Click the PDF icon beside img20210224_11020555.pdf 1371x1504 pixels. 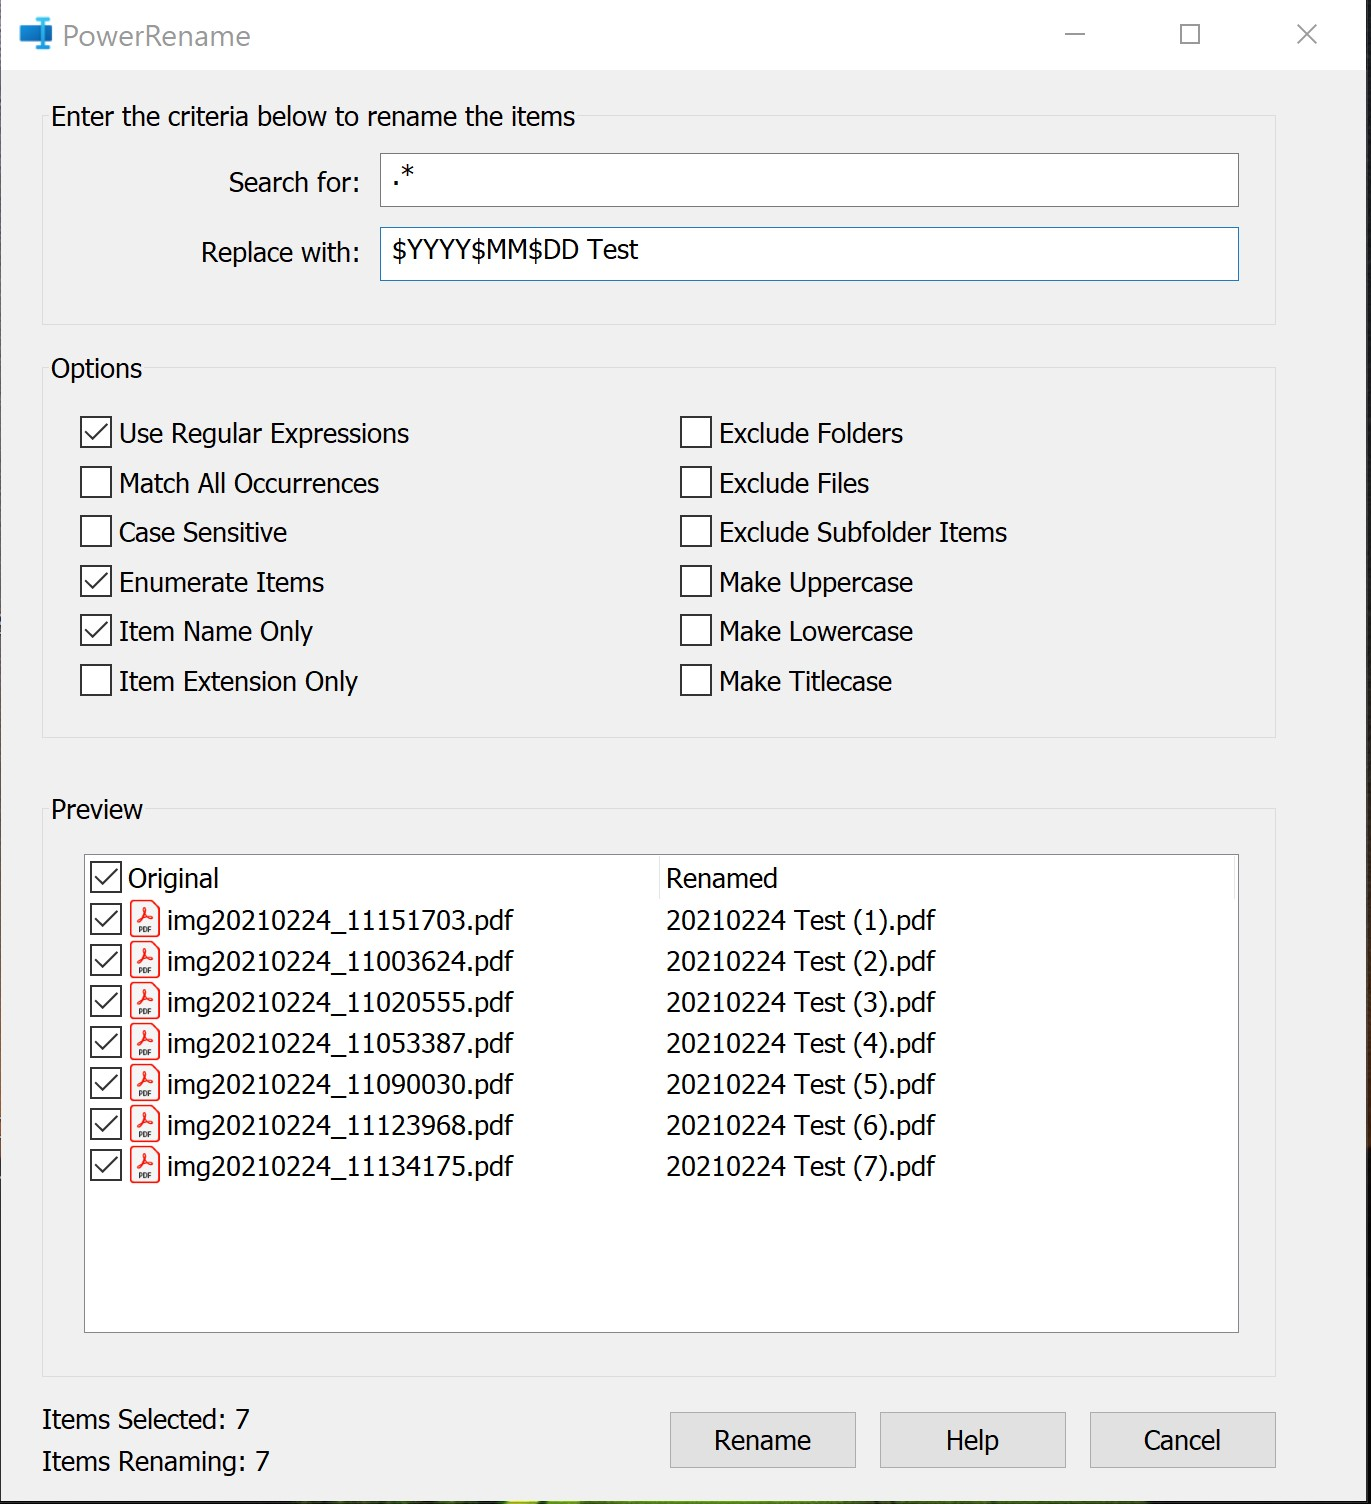point(144,1001)
